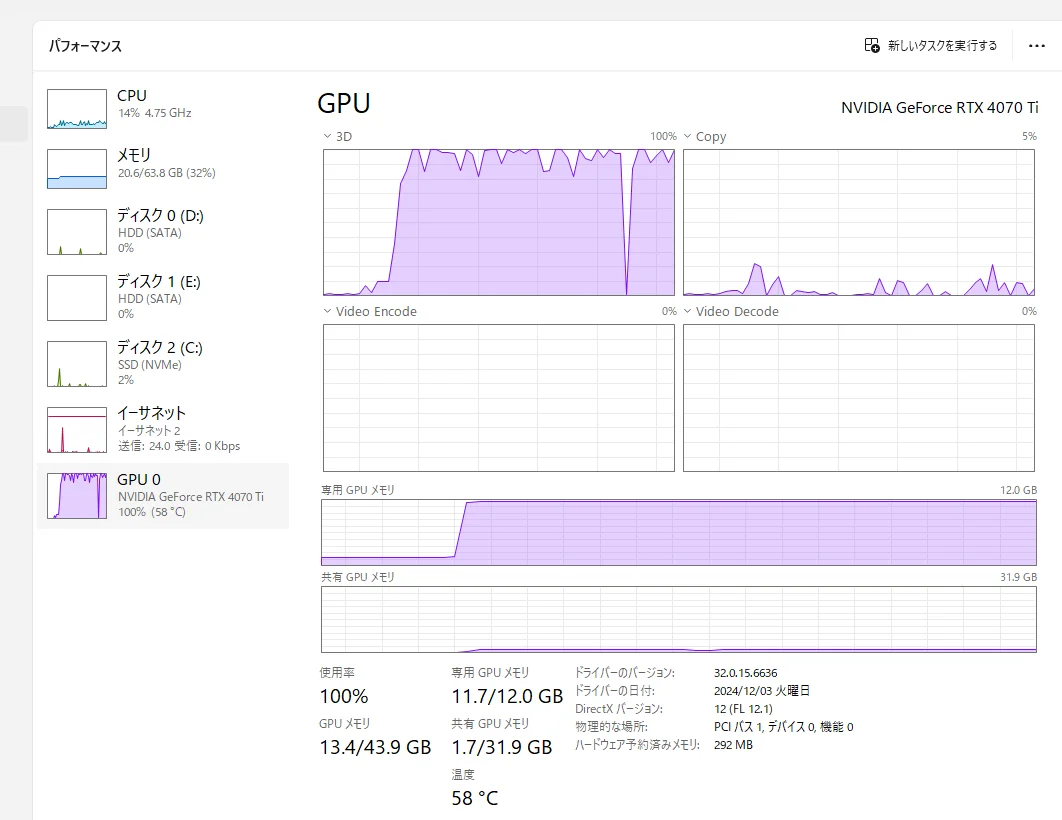Viewport: 1062px width, 820px height.
Task: Open the イーサネット network graph thumbnail
Action: coord(77,430)
